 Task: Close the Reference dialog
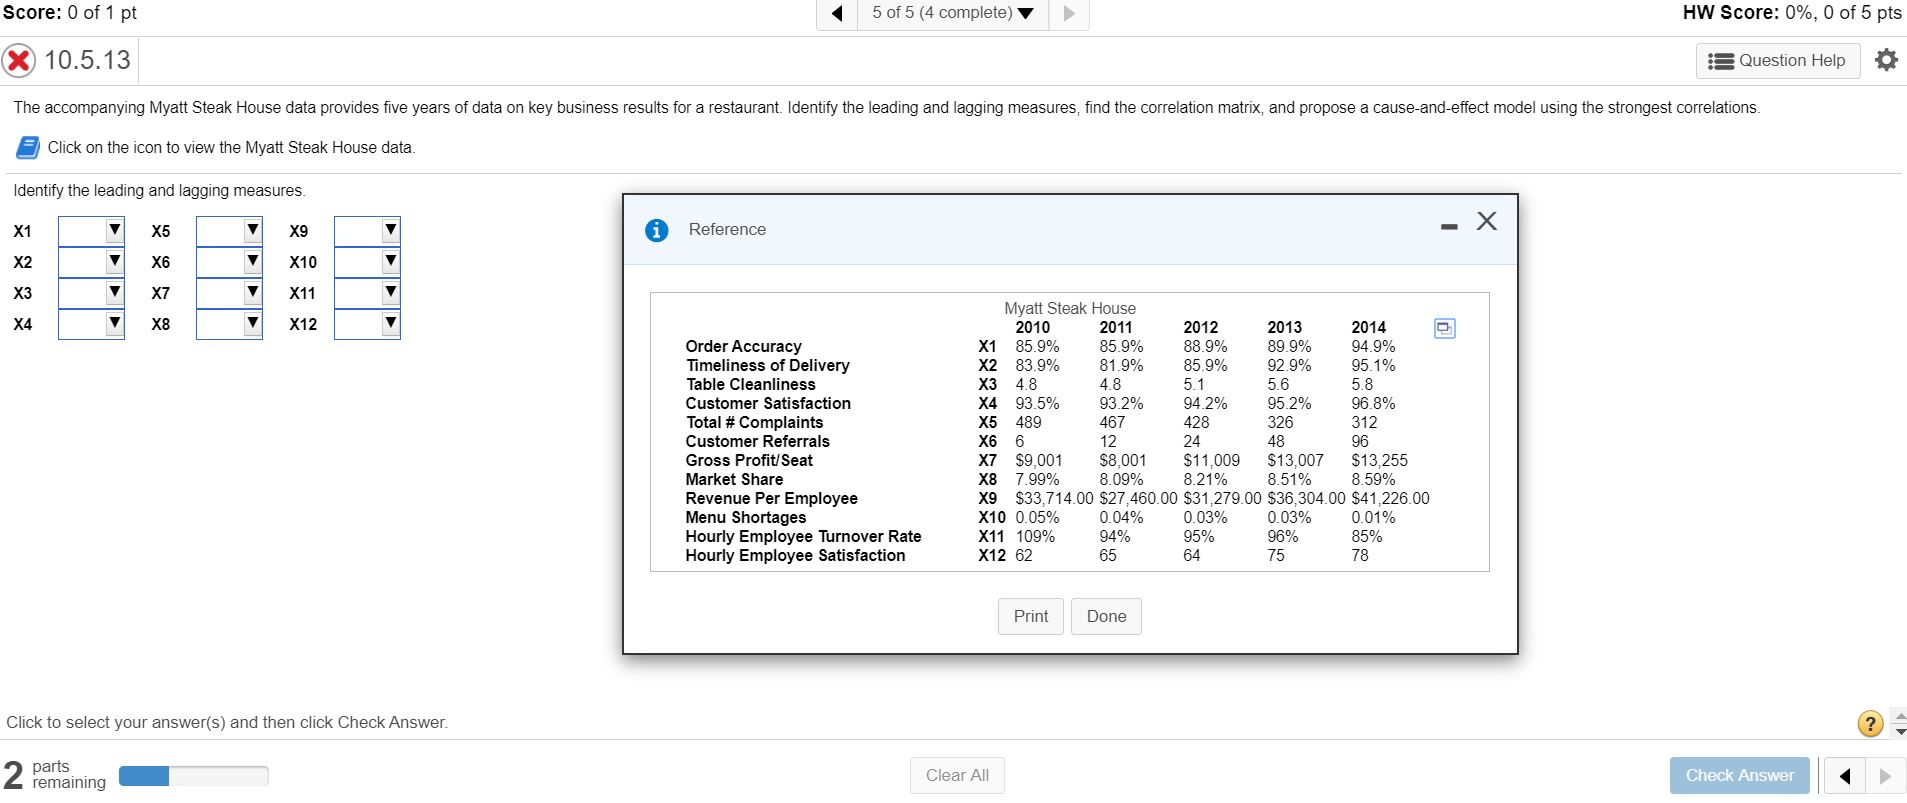click(x=1487, y=221)
